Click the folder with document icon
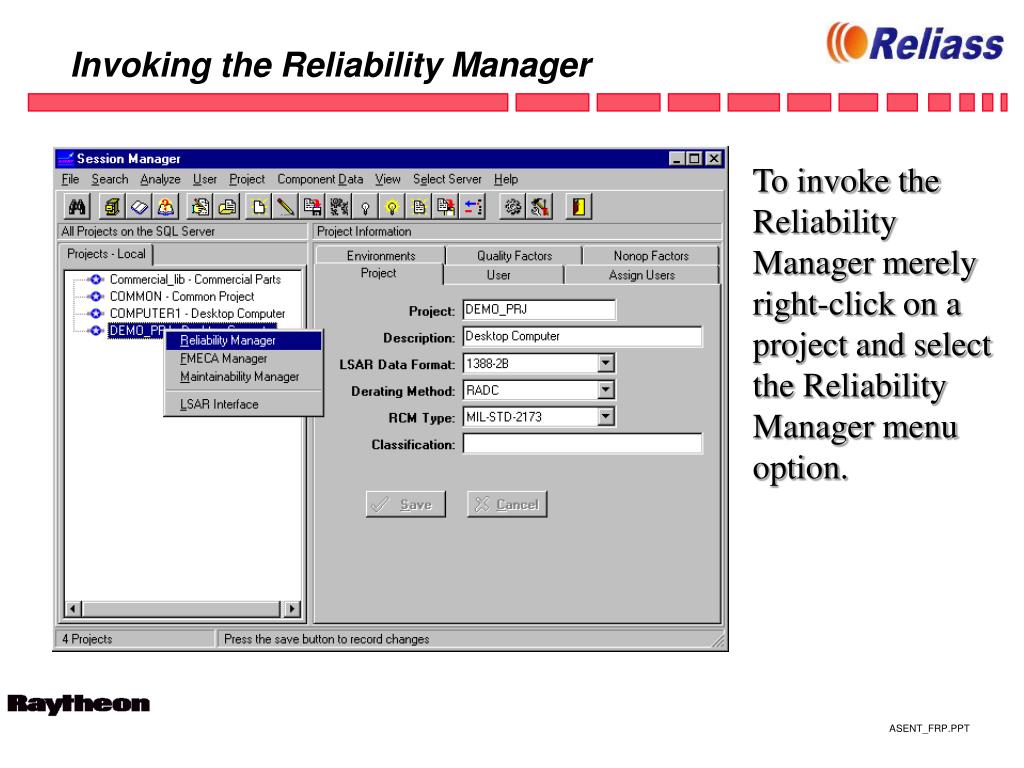 (x=227, y=207)
